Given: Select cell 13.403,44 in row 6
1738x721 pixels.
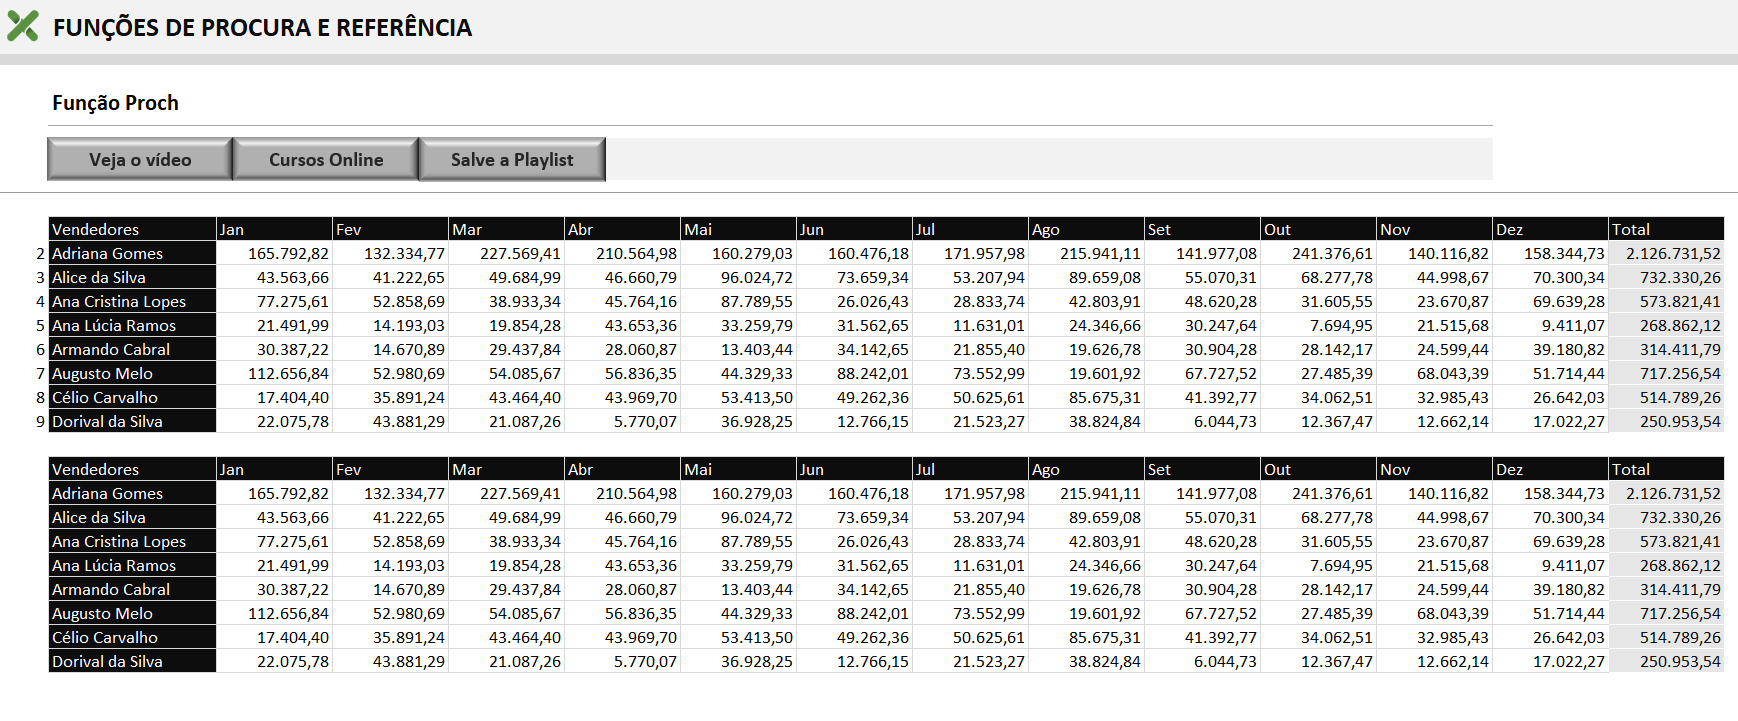Looking at the screenshot, I should pos(738,349).
